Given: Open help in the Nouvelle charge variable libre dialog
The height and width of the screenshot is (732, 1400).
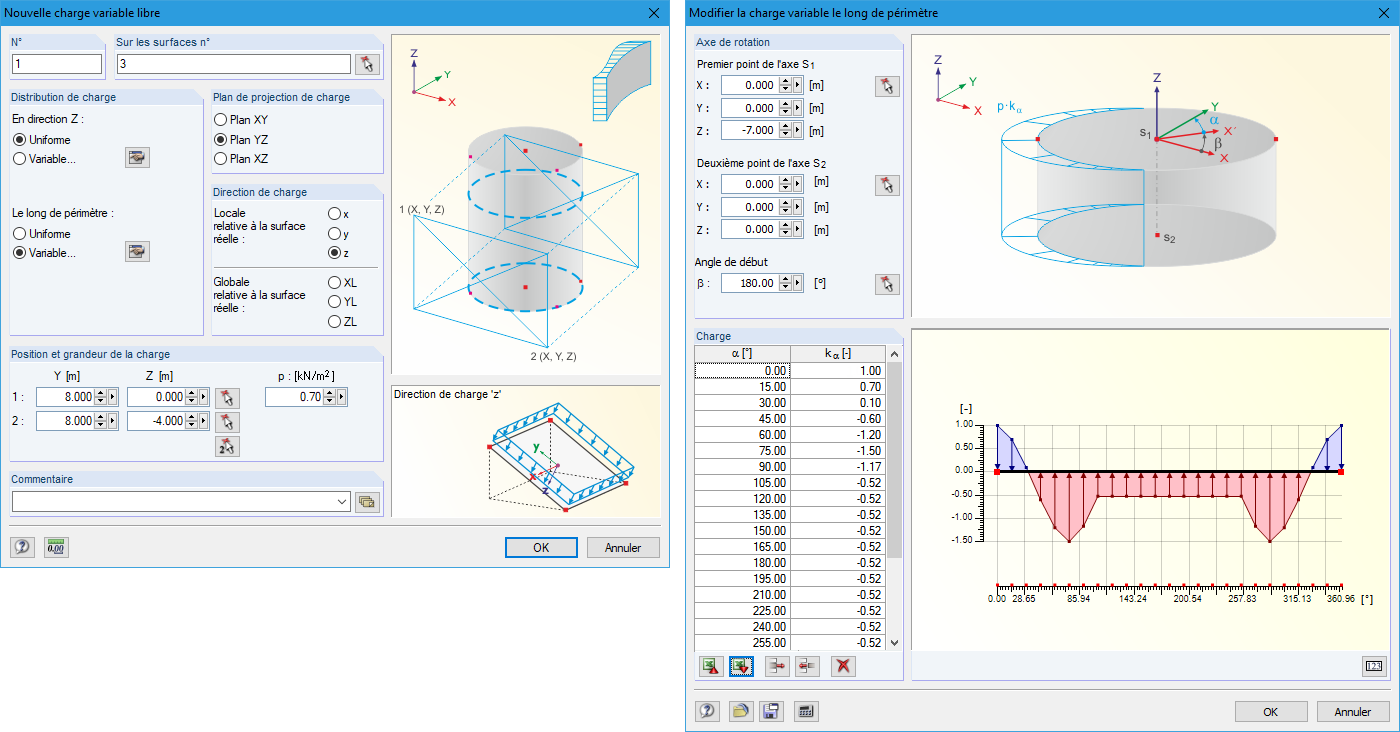Looking at the screenshot, I should (x=22, y=547).
